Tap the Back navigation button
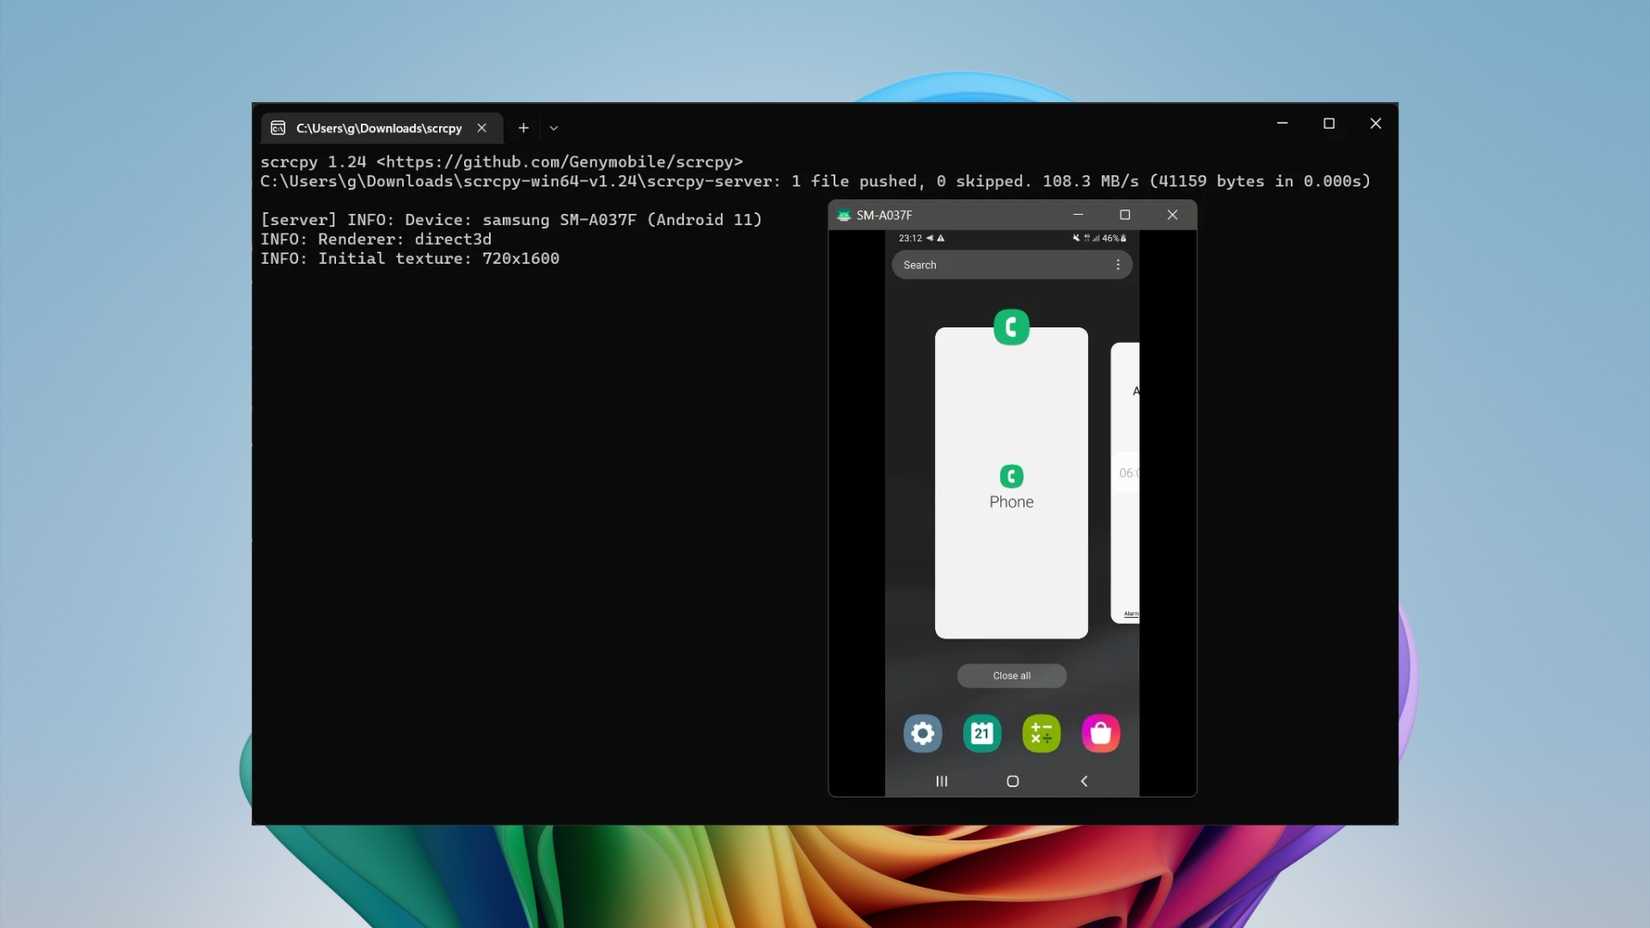This screenshot has width=1650, height=928. tap(1083, 781)
